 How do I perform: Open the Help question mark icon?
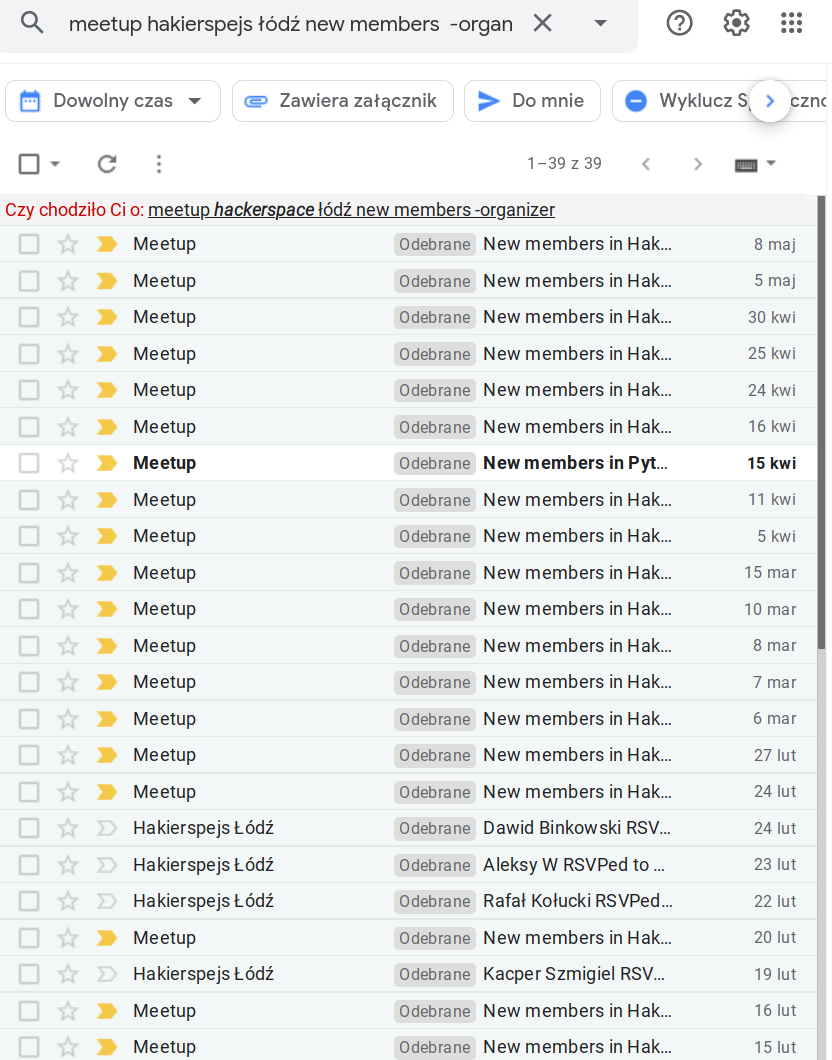(x=679, y=23)
